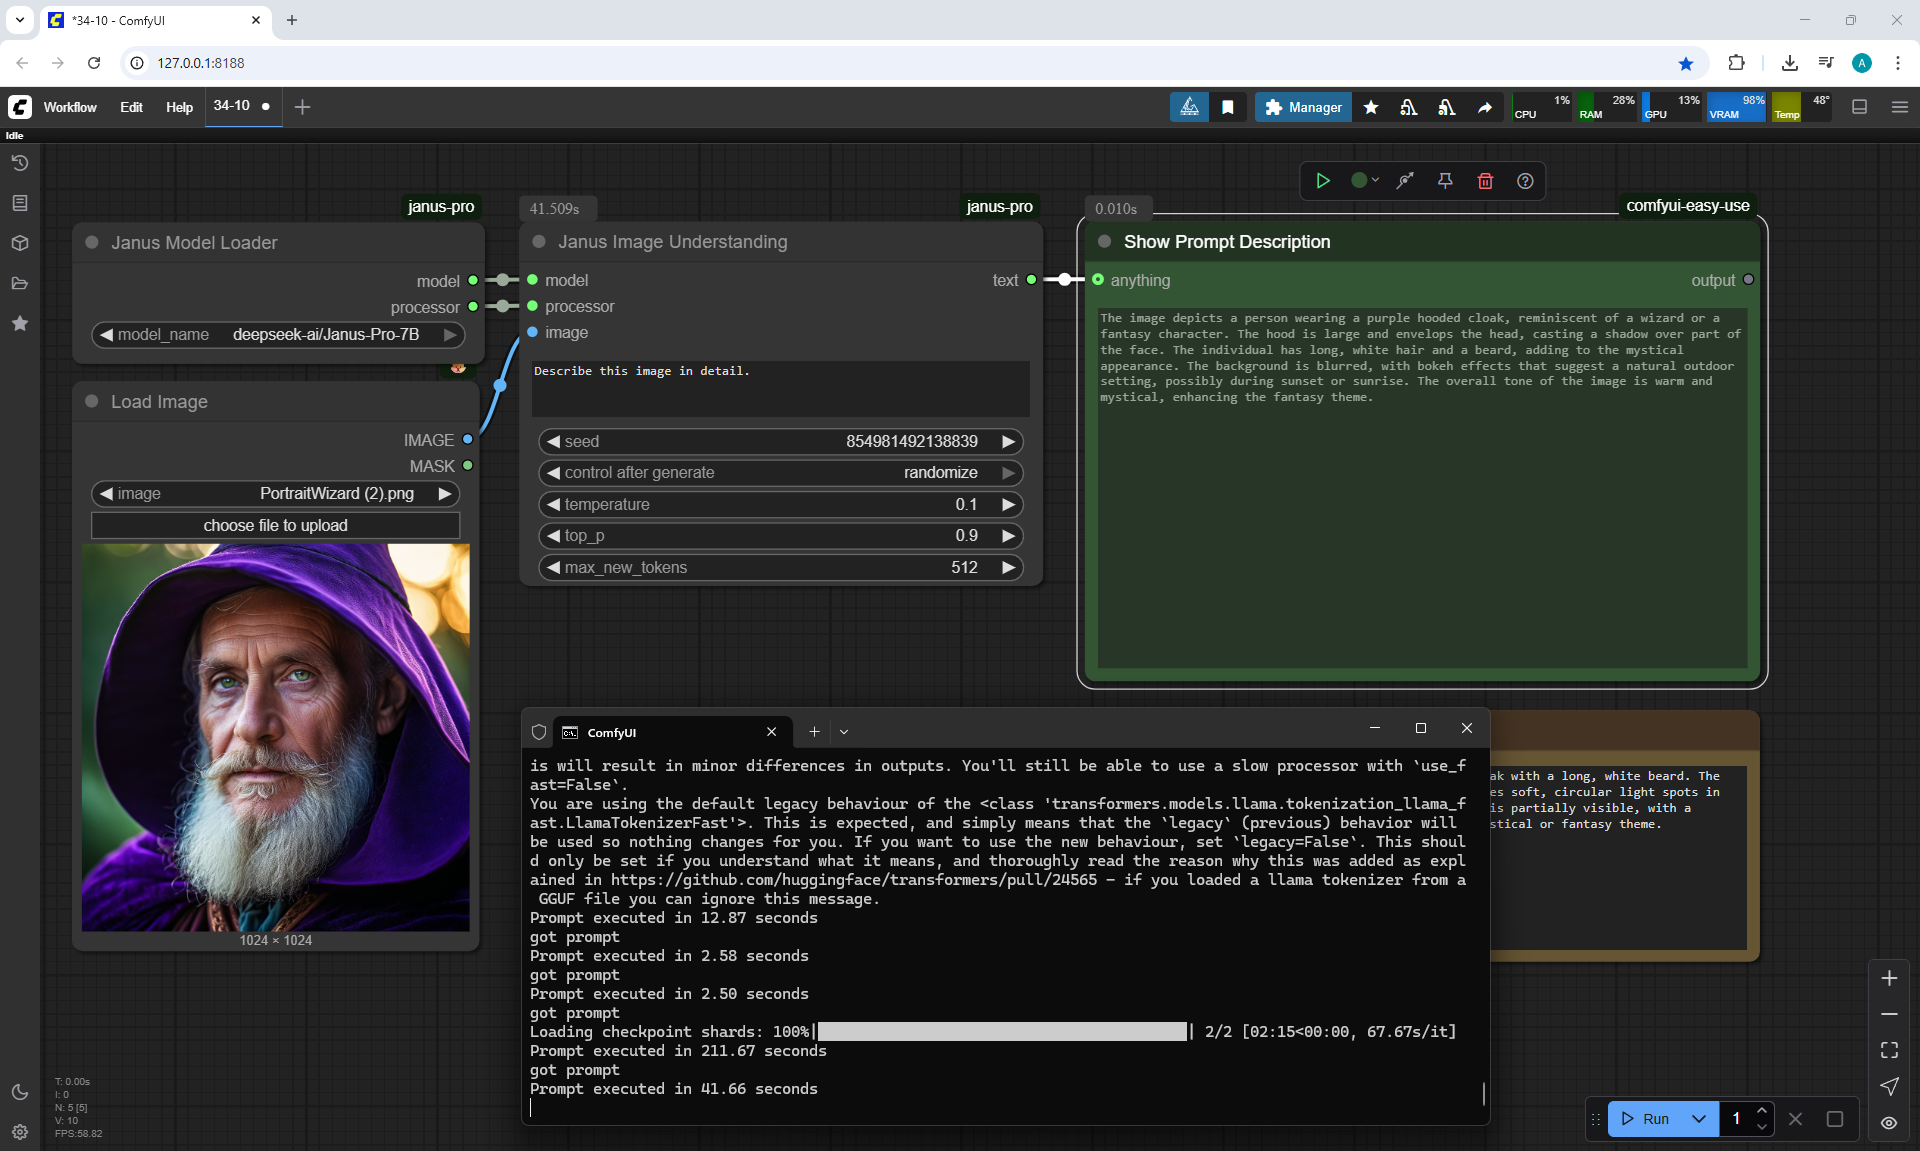Toggle dark theme moon icon
The height and width of the screenshot is (1151, 1920).
click(20, 1092)
